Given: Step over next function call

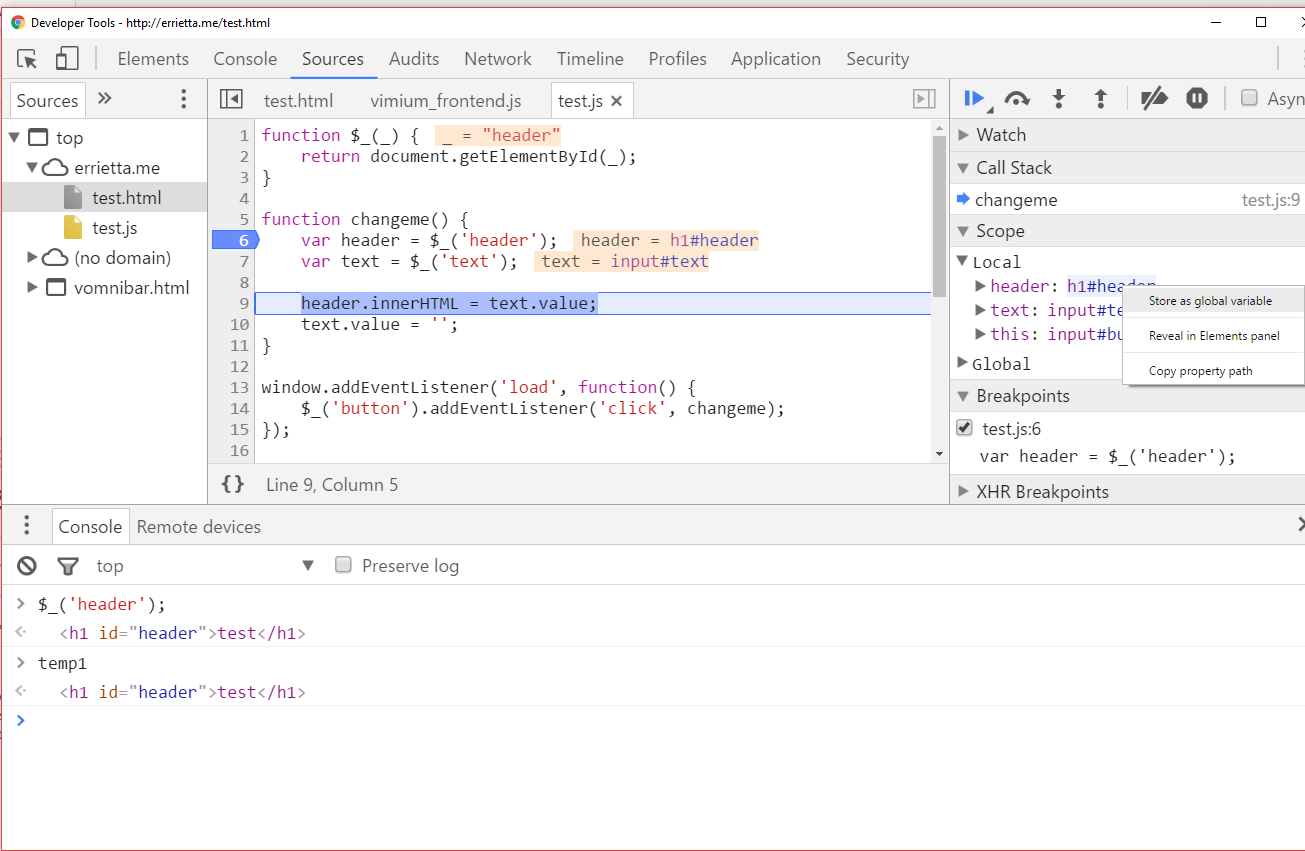Looking at the screenshot, I should [1017, 98].
